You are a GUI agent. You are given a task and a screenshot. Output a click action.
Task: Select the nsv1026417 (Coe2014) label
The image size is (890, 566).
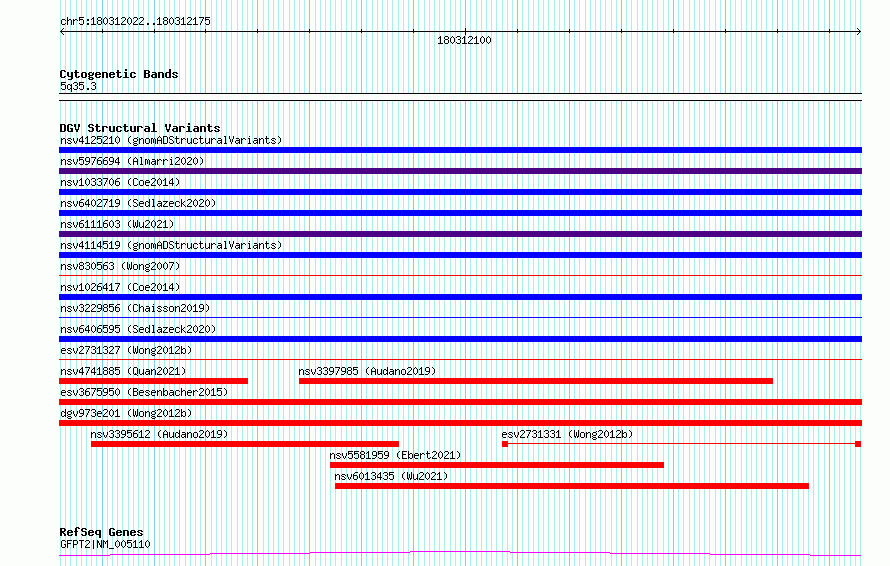[120, 287]
